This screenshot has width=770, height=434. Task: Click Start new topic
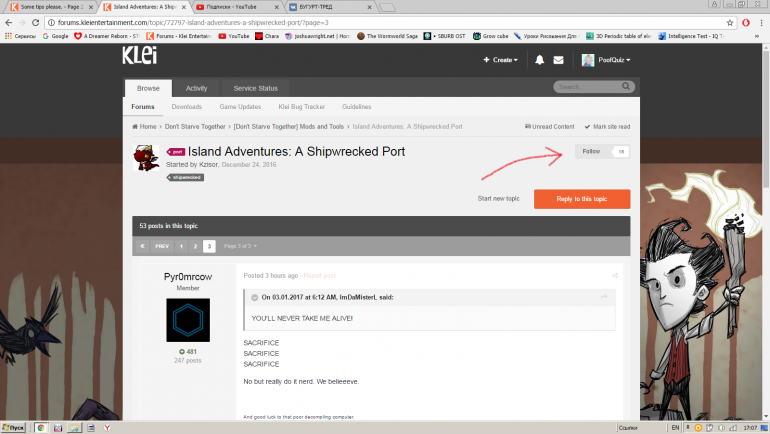click(x=498, y=198)
